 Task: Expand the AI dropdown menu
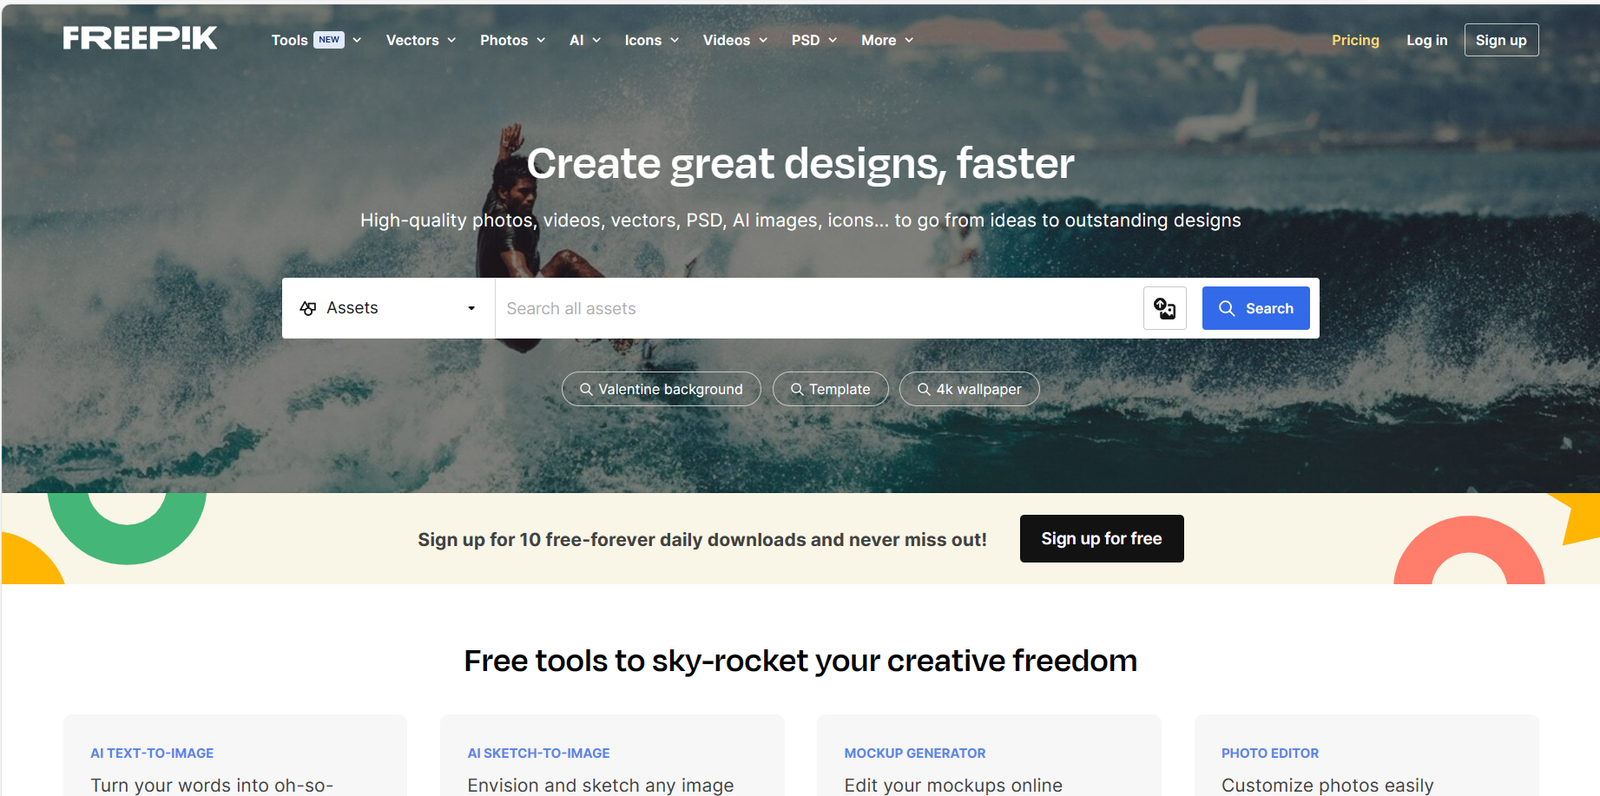[x=585, y=40]
